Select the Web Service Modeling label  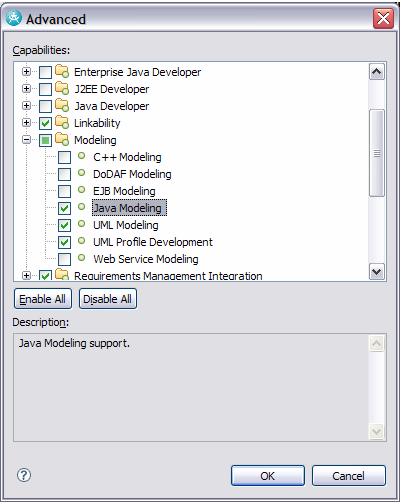146,259
